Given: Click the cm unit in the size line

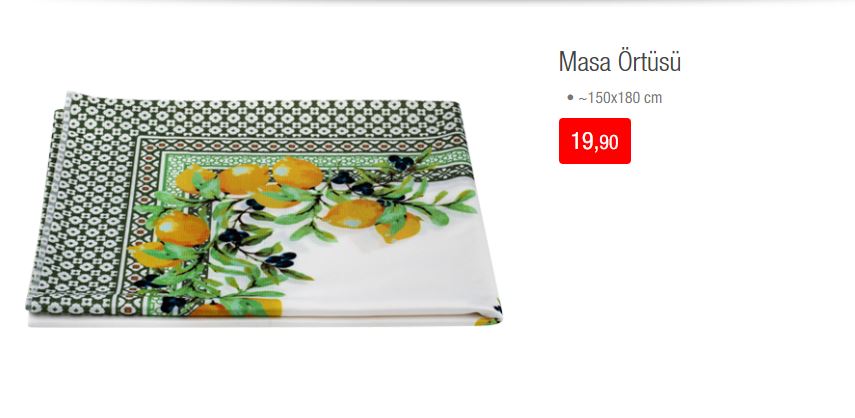Looking at the screenshot, I should [653, 99].
